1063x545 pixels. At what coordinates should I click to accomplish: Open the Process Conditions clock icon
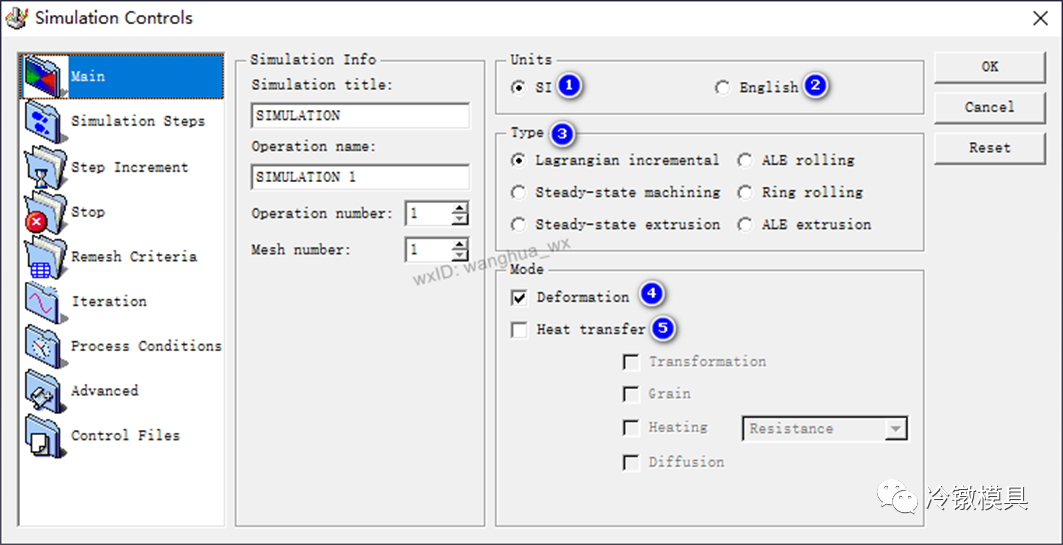(45, 346)
